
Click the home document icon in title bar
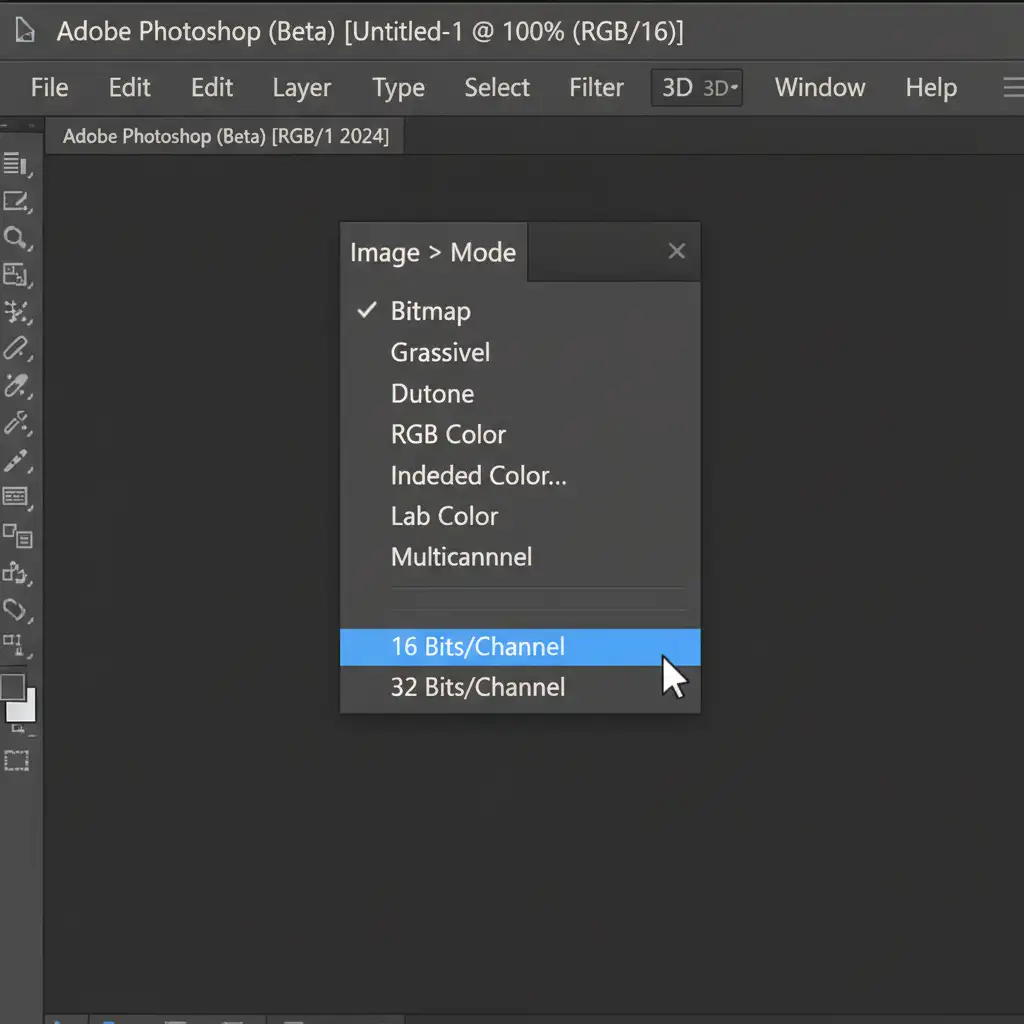(22, 31)
